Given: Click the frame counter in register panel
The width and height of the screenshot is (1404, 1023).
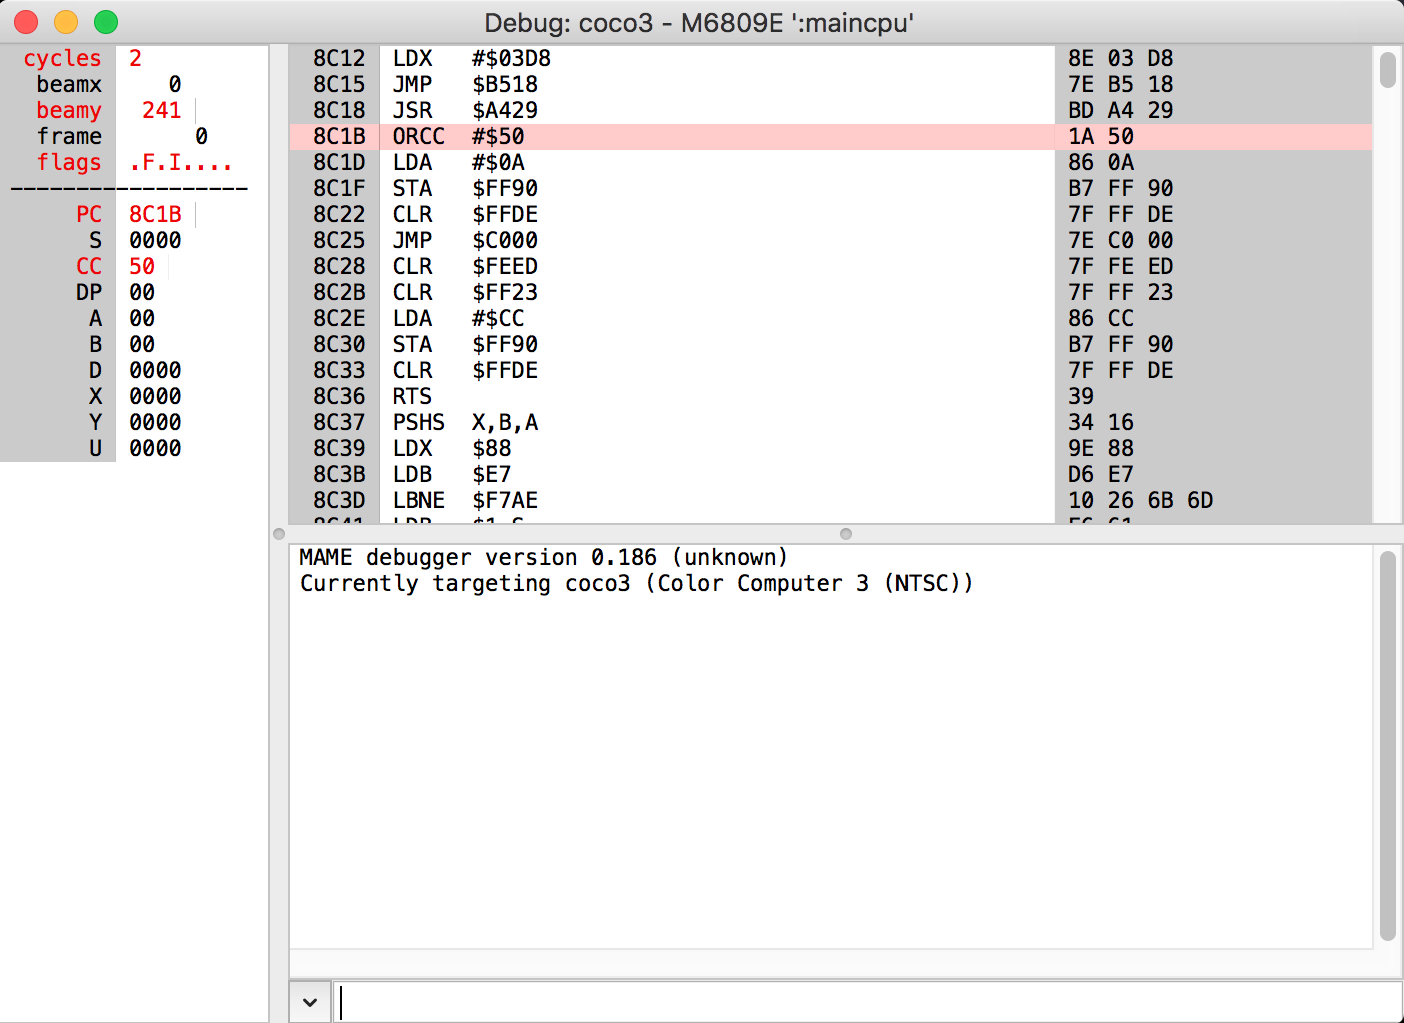Looking at the screenshot, I should [x=199, y=136].
